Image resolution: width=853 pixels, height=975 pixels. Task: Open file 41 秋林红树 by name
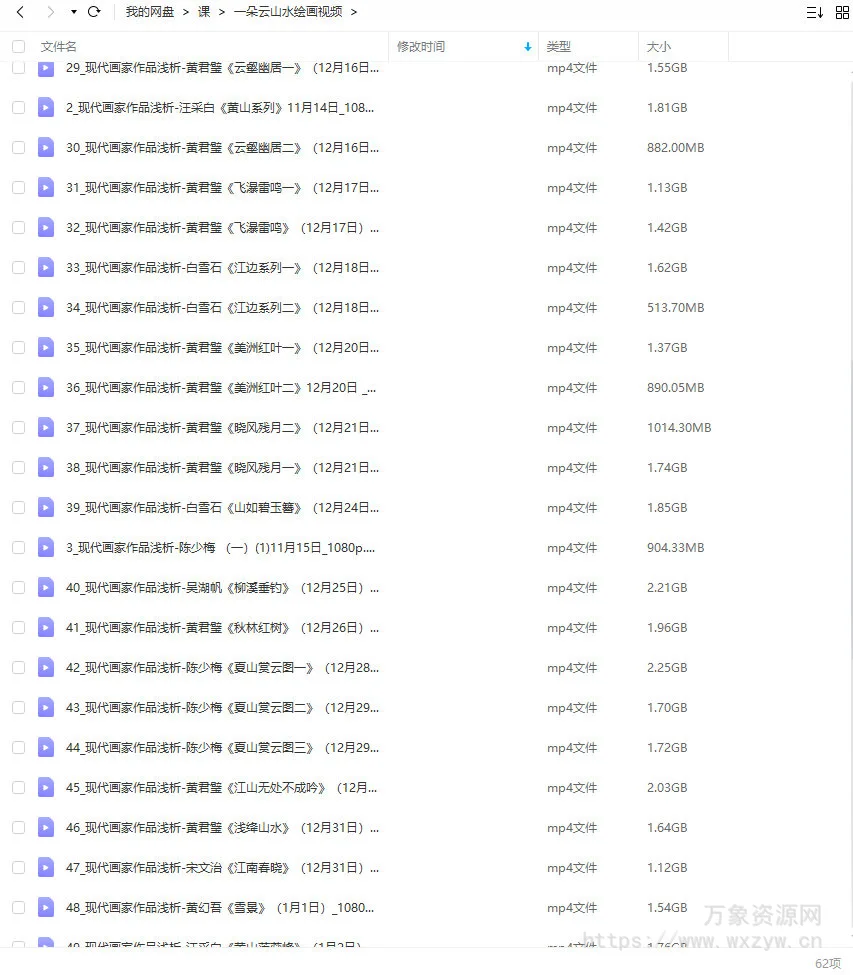coord(223,628)
